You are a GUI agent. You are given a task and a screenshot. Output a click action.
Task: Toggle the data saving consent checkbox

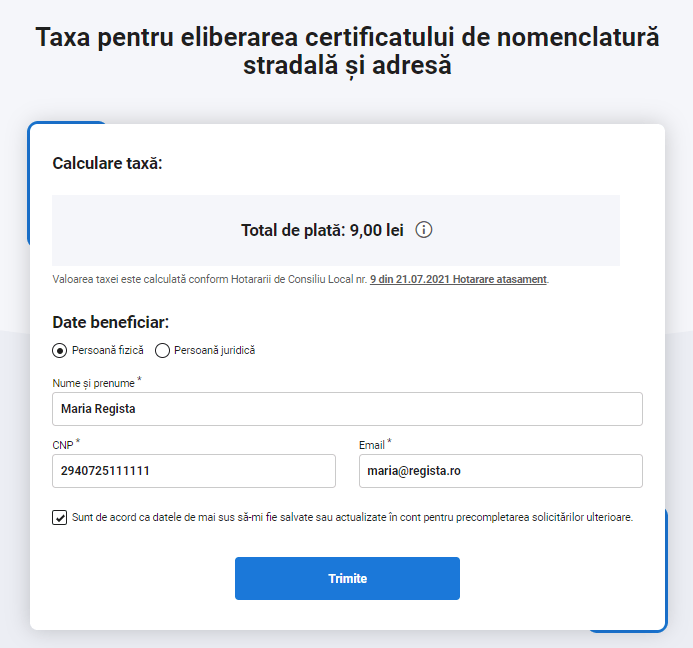pyautogui.click(x=60, y=518)
